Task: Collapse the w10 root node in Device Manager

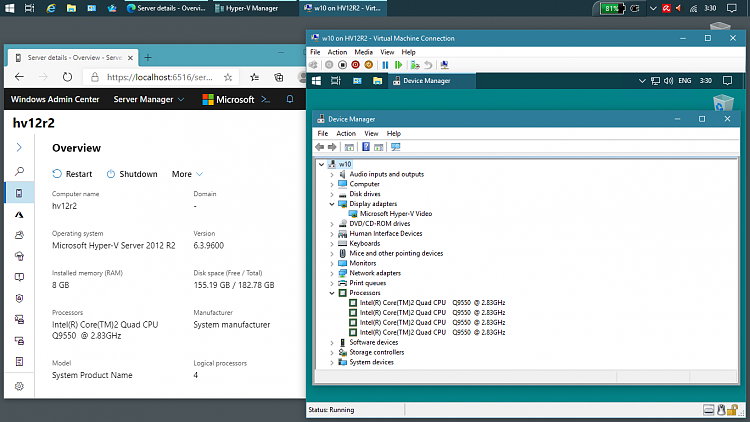Action: coord(322,164)
